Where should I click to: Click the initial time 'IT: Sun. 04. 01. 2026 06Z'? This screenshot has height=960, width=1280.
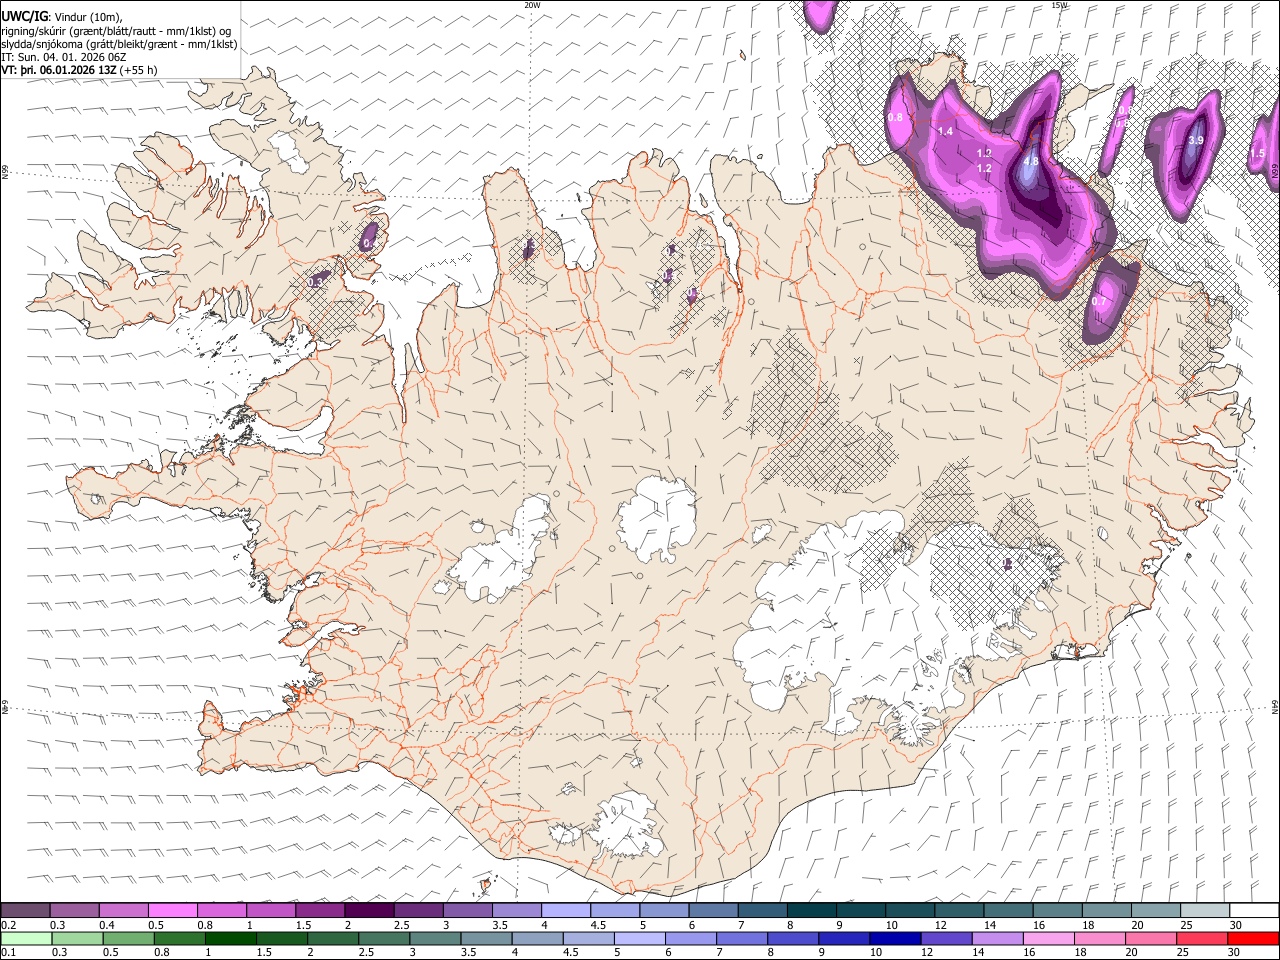pos(64,57)
